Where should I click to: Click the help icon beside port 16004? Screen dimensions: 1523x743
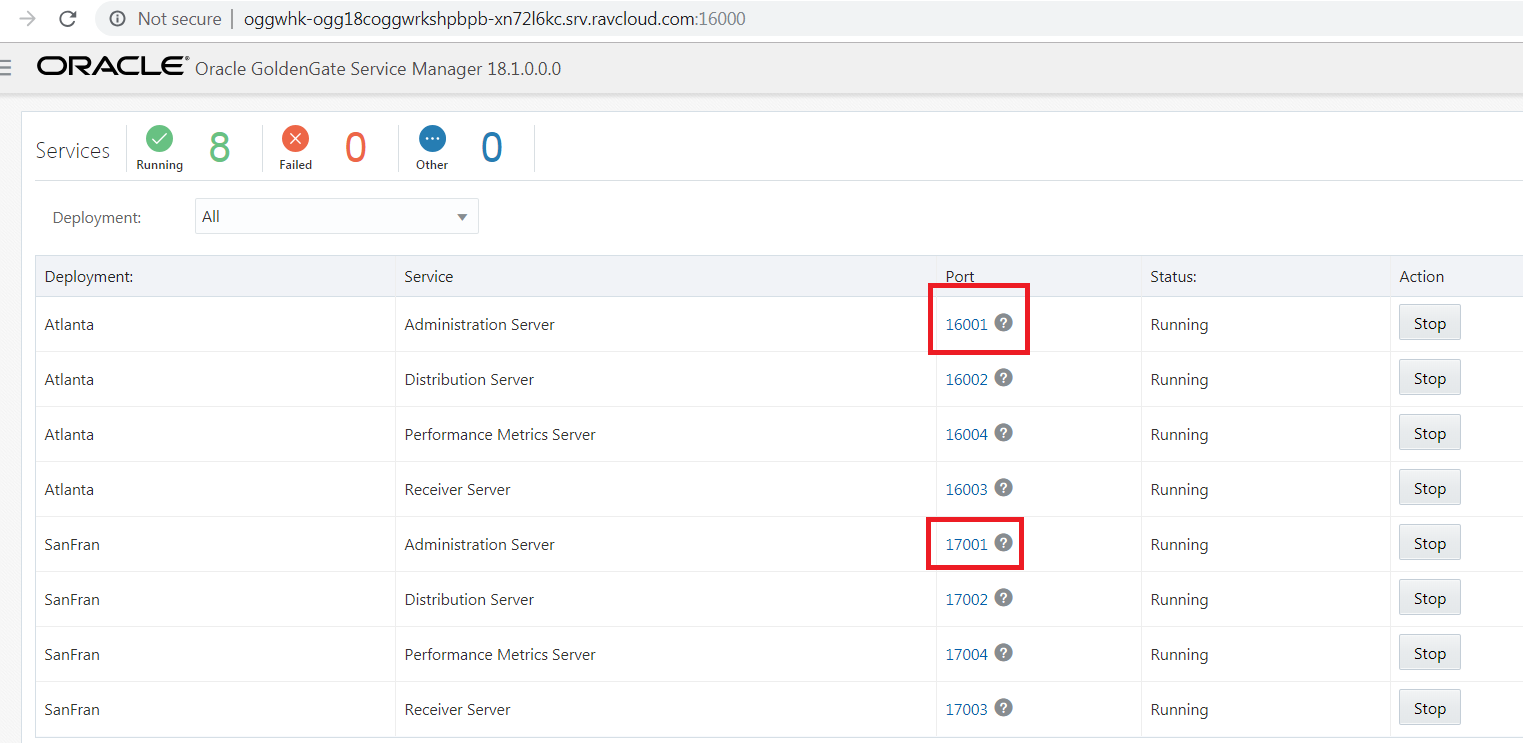point(1004,433)
